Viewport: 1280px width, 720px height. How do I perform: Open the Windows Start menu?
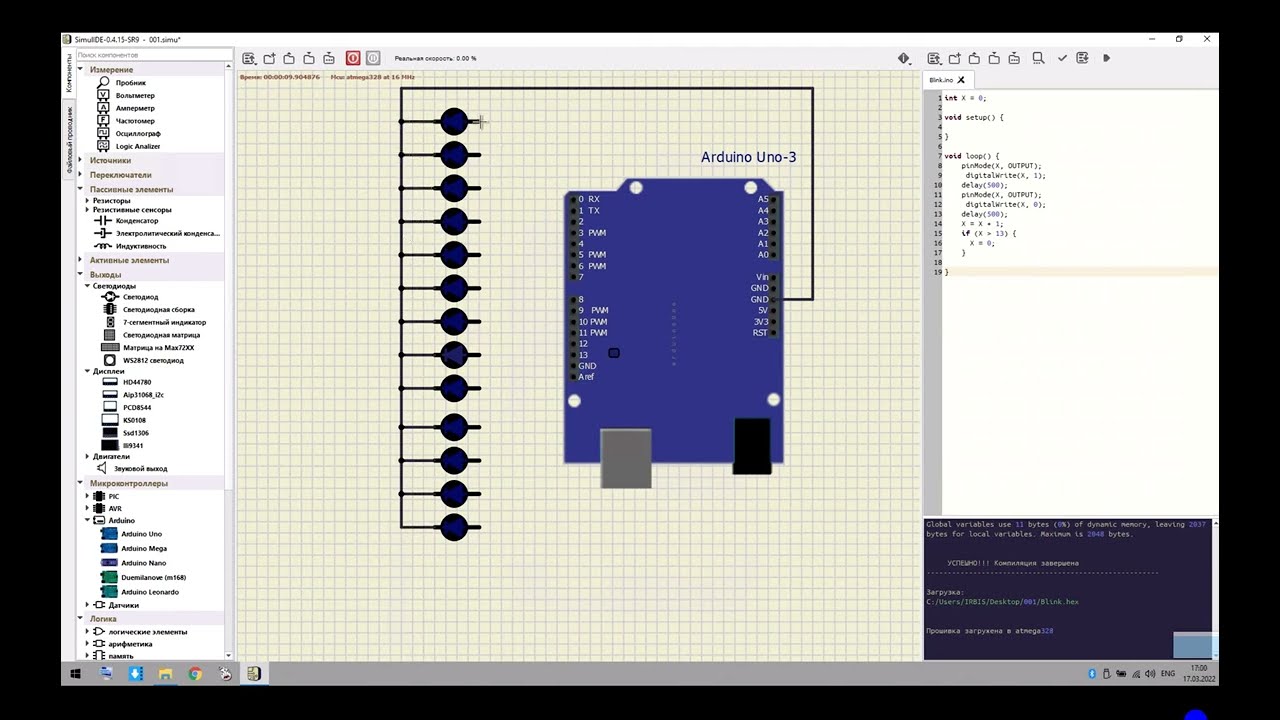(x=75, y=674)
